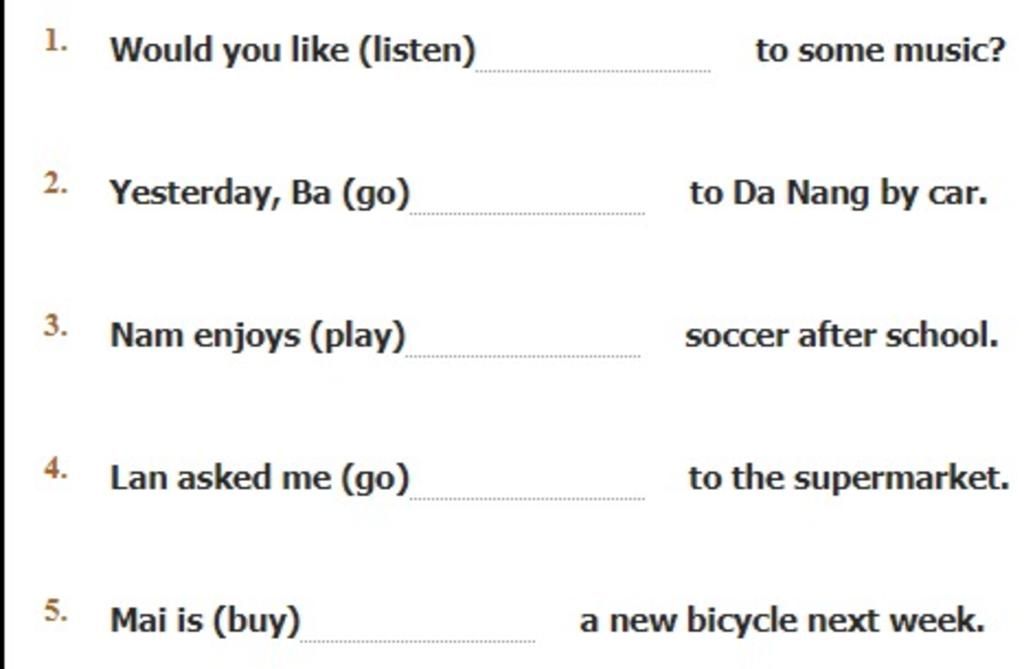
Task: Click the text "Lan asked me (go)"
Action: 260,478
